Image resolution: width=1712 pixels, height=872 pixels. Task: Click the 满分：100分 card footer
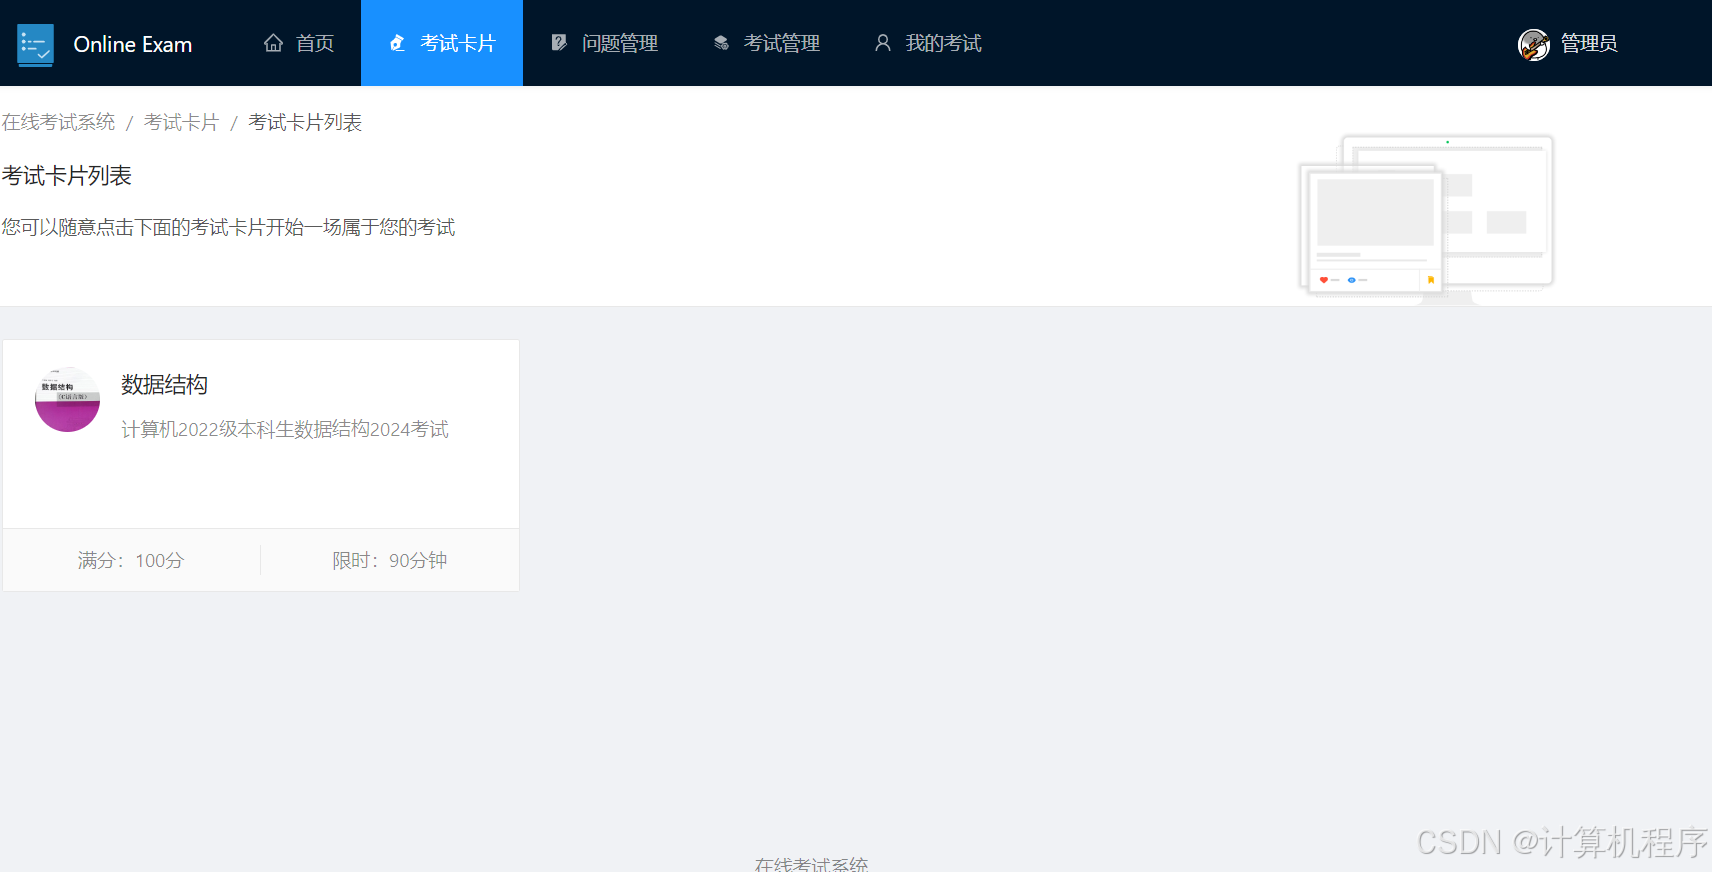tap(131, 560)
